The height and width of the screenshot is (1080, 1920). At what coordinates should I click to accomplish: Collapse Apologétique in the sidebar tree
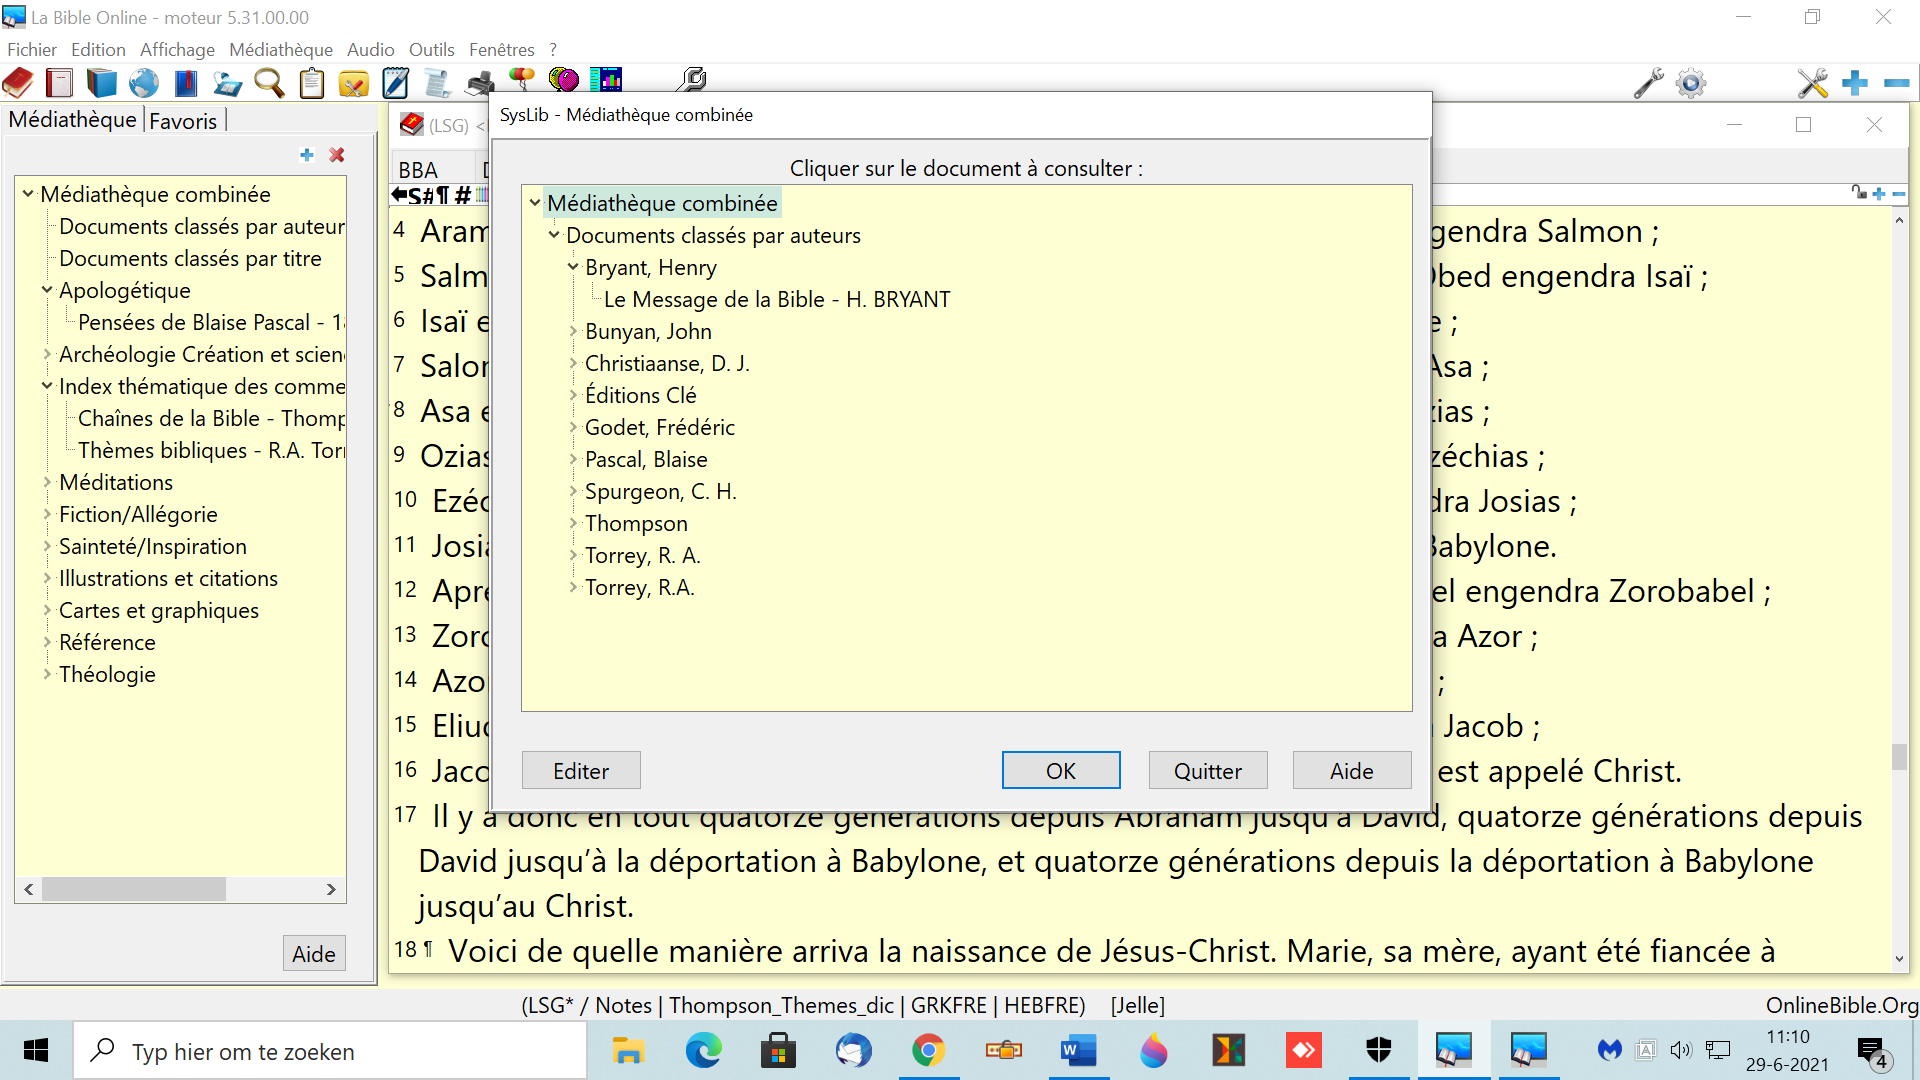tap(47, 290)
